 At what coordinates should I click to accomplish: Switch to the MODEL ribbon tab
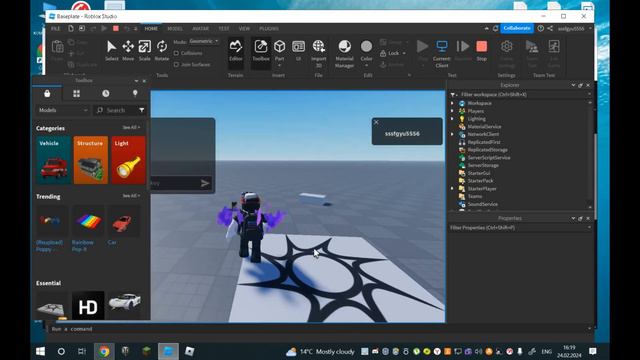(175, 29)
